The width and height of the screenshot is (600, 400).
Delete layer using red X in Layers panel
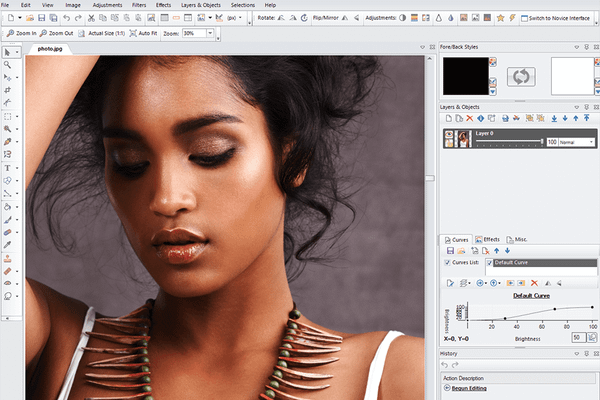tap(470, 118)
